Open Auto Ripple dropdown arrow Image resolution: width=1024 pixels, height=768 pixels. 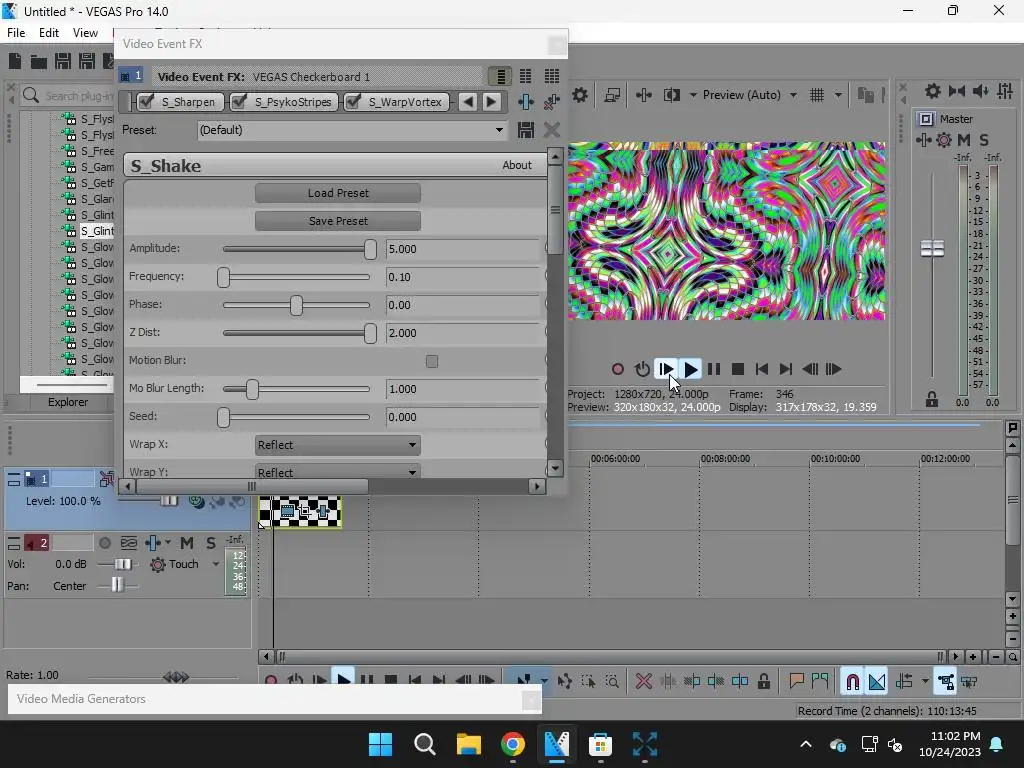coord(925,682)
